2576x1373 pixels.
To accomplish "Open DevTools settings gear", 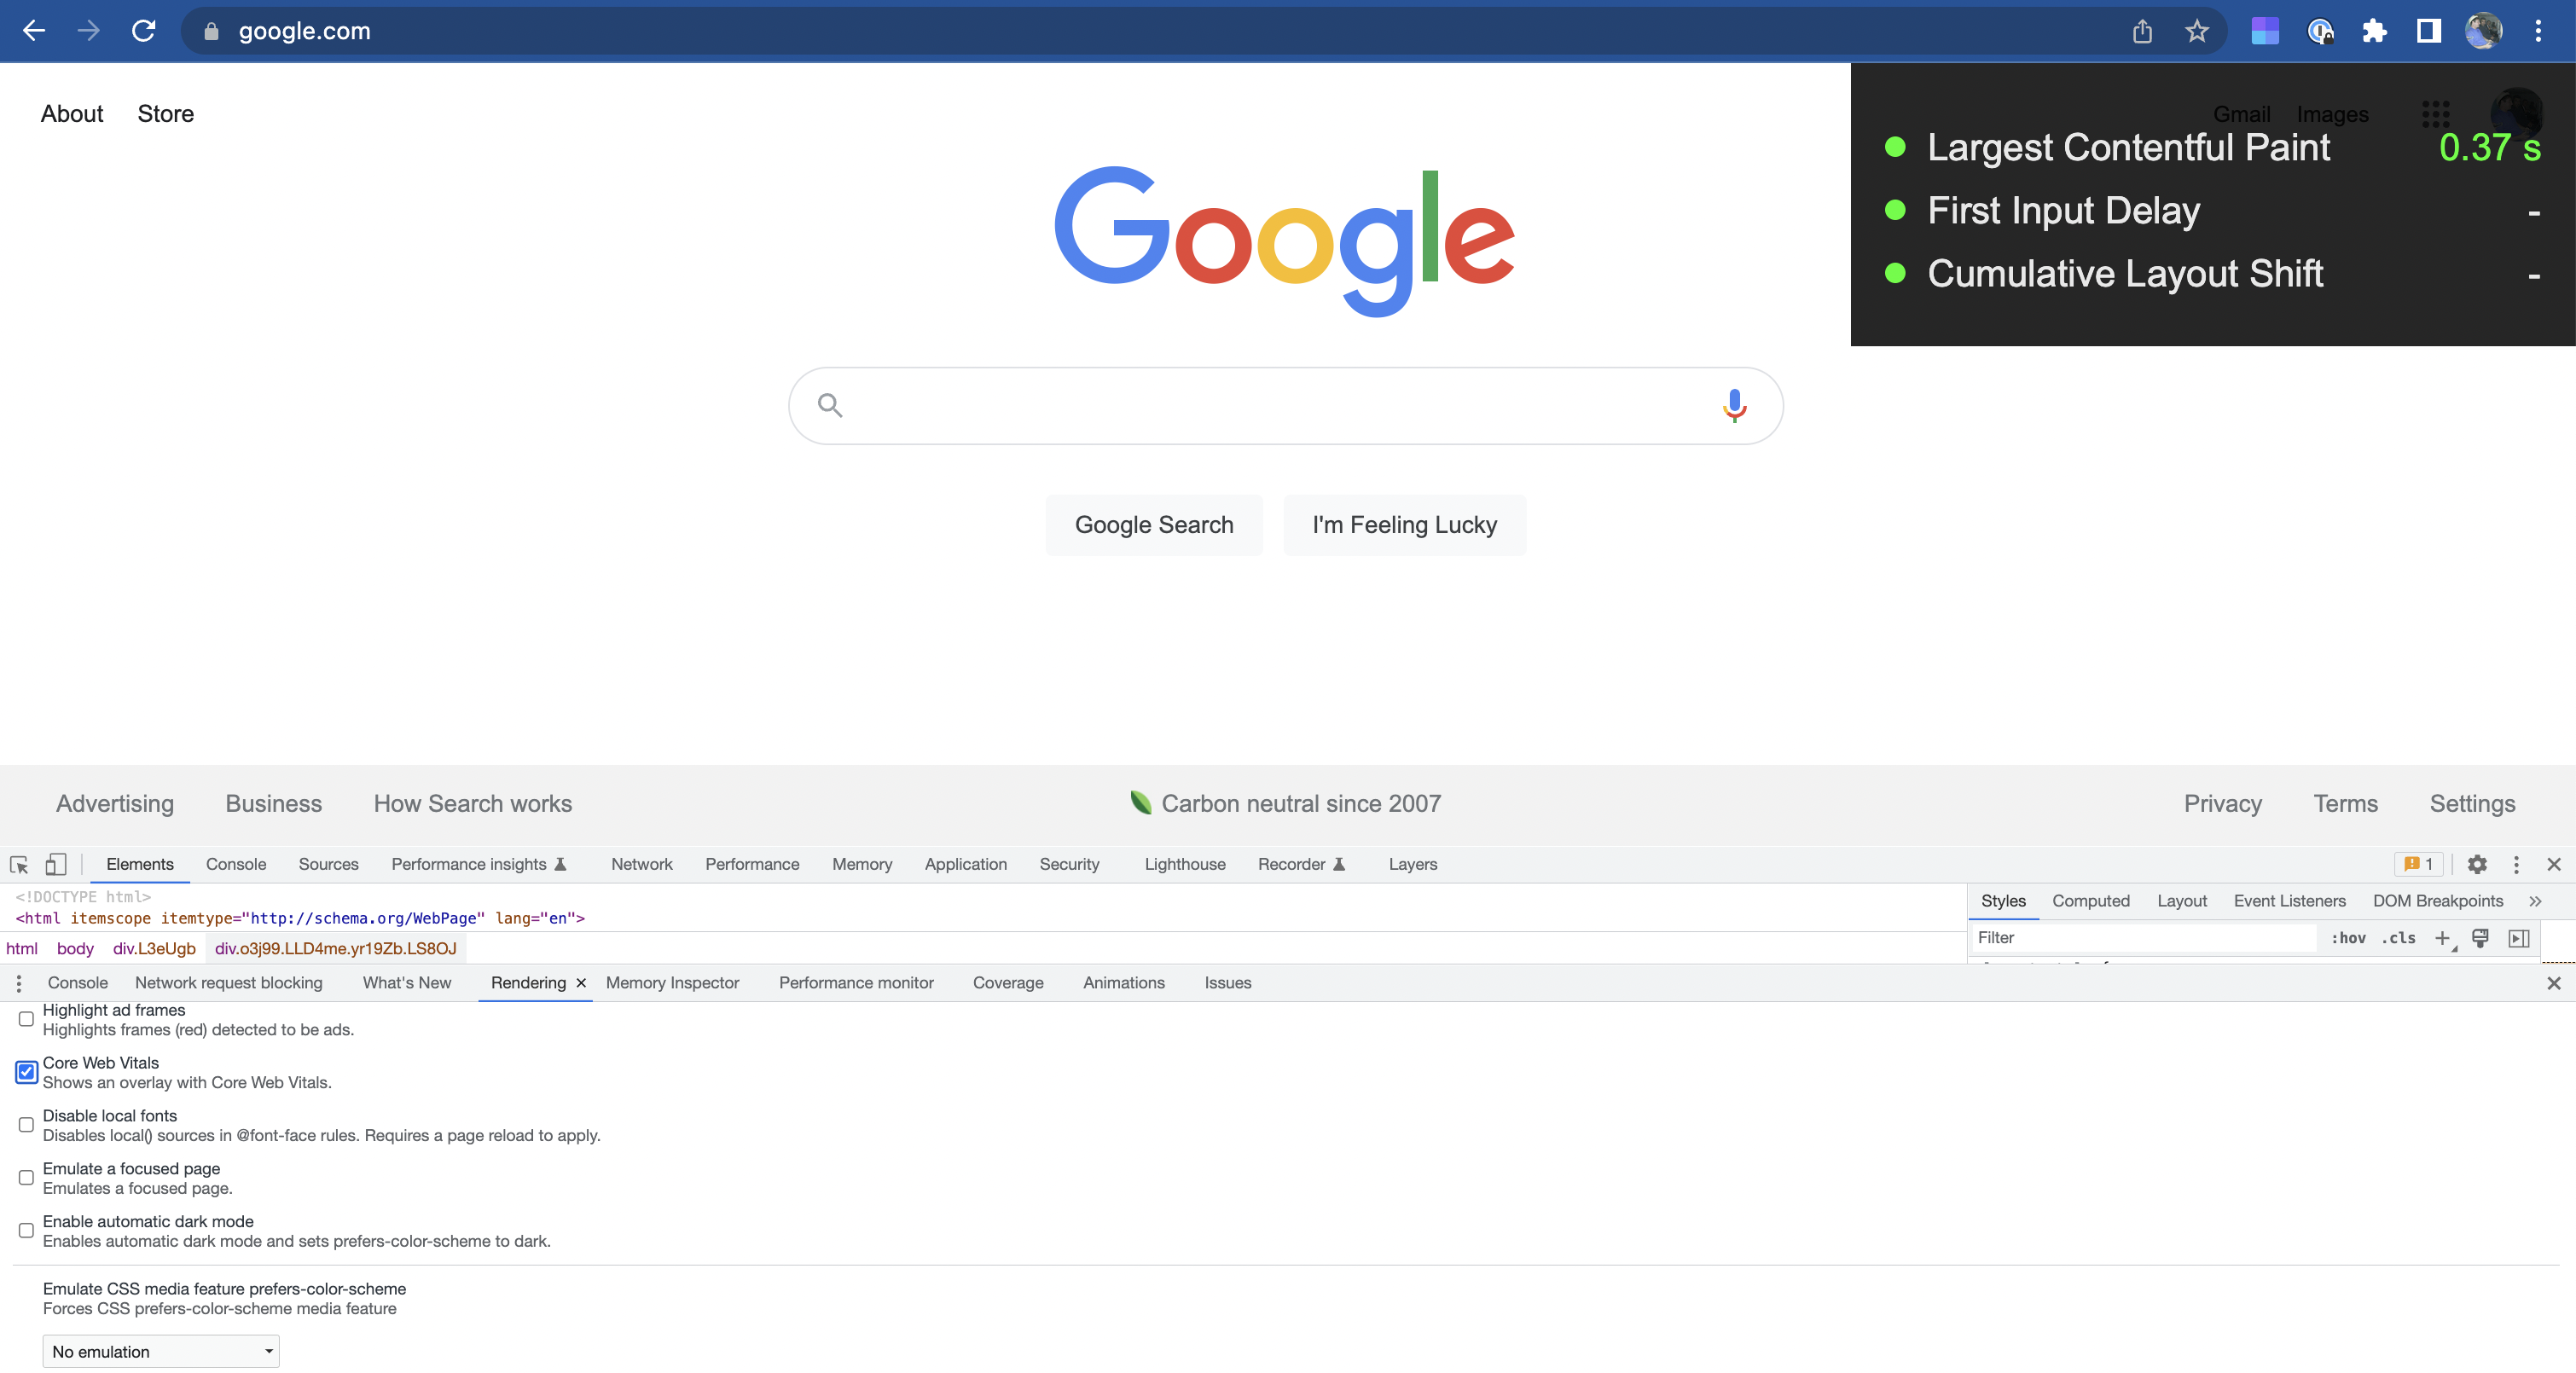I will [2477, 864].
